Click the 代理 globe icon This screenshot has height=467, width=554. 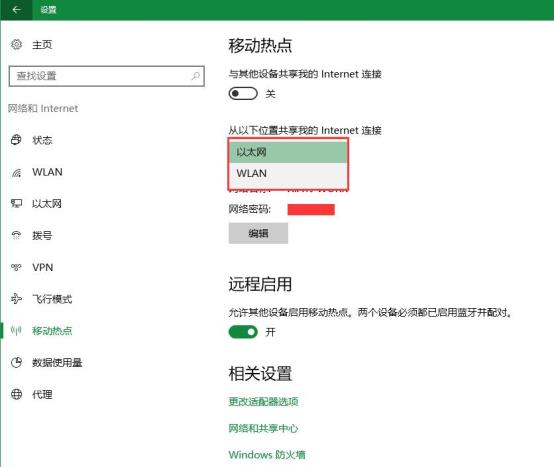point(16,394)
